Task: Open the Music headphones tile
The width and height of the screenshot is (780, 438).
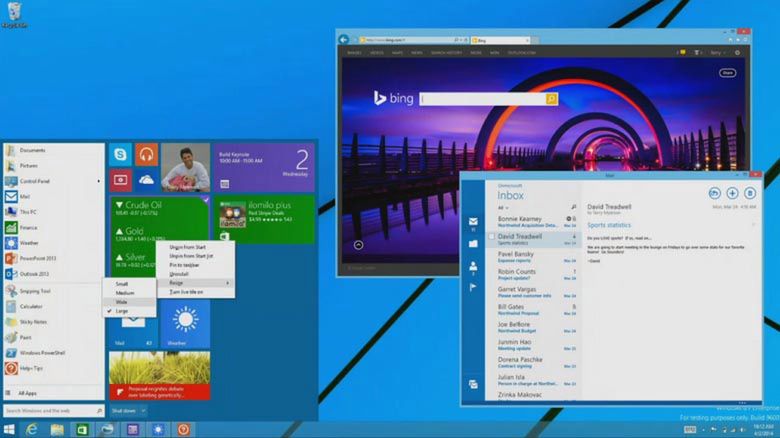Action: [x=146, y=155]
